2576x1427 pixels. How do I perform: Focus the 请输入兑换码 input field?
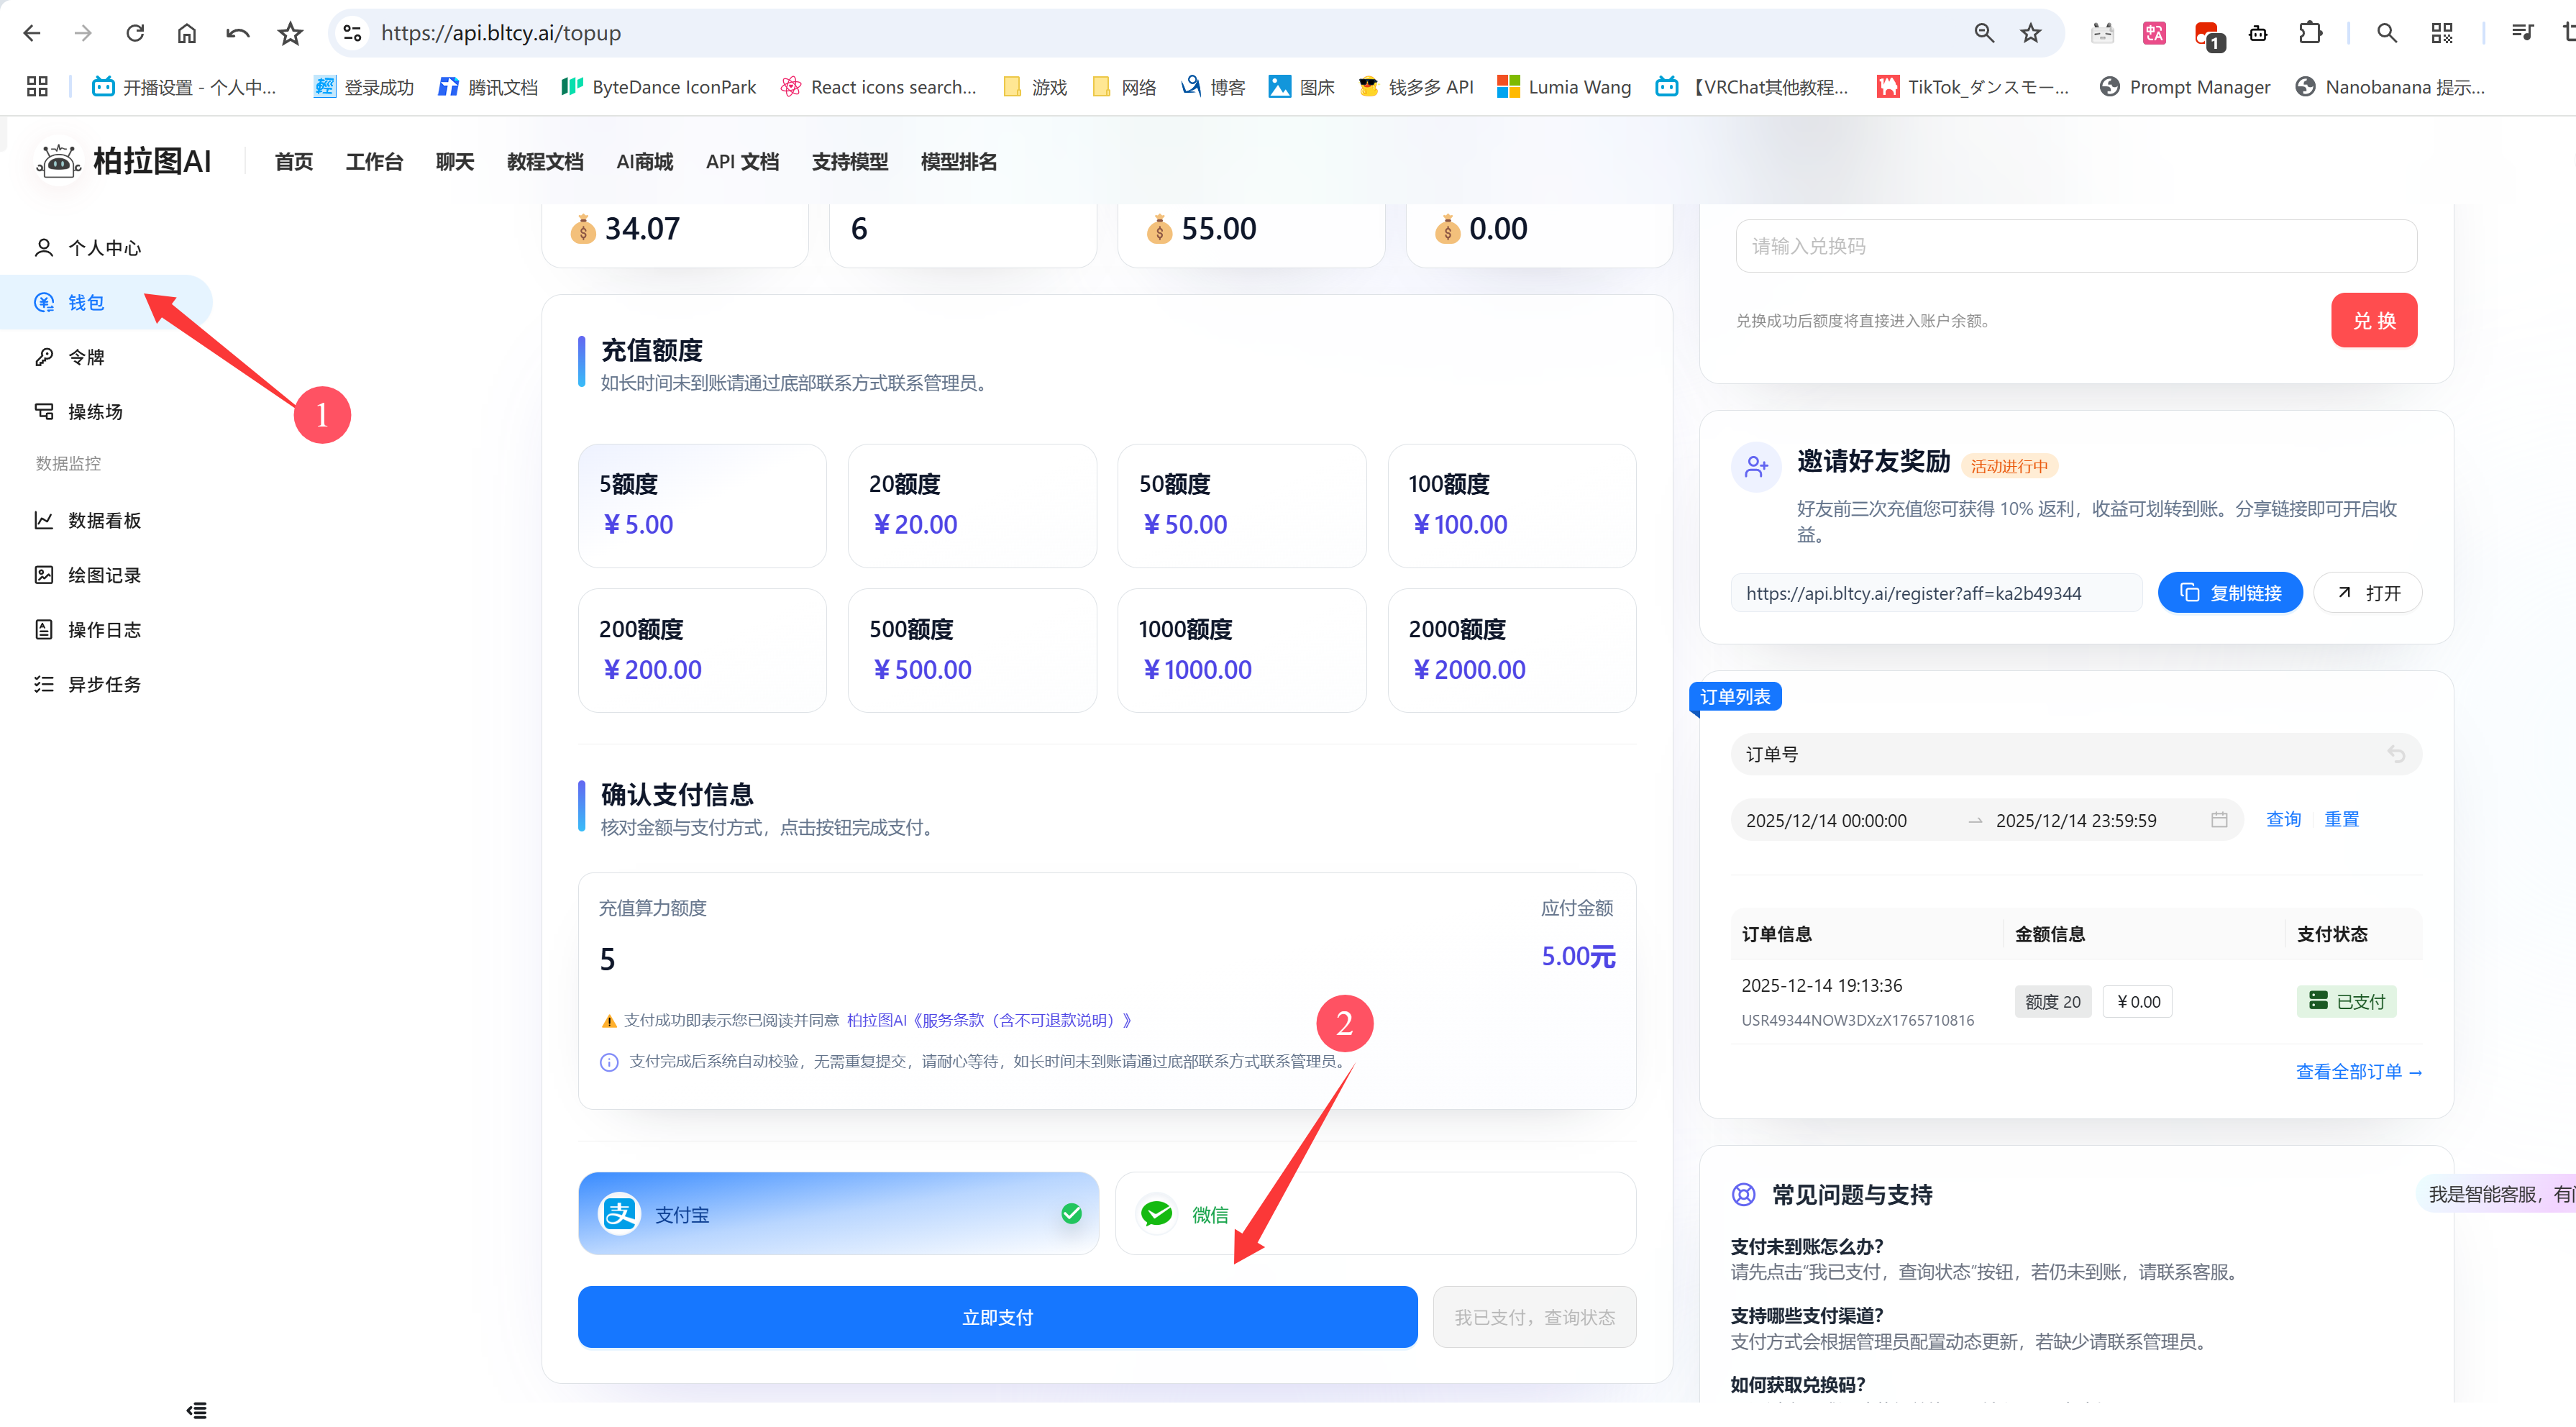2076,246
